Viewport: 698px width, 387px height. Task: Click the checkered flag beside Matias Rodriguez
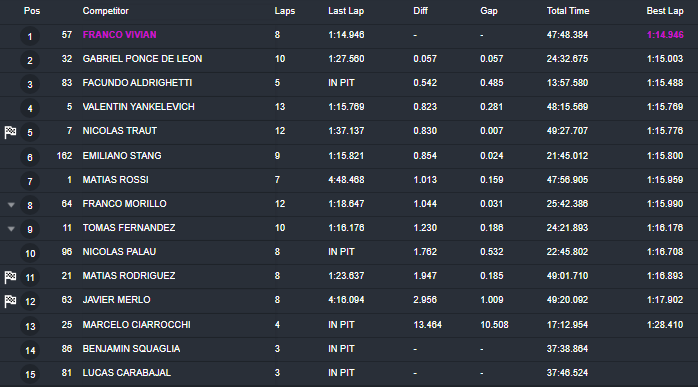10,277
